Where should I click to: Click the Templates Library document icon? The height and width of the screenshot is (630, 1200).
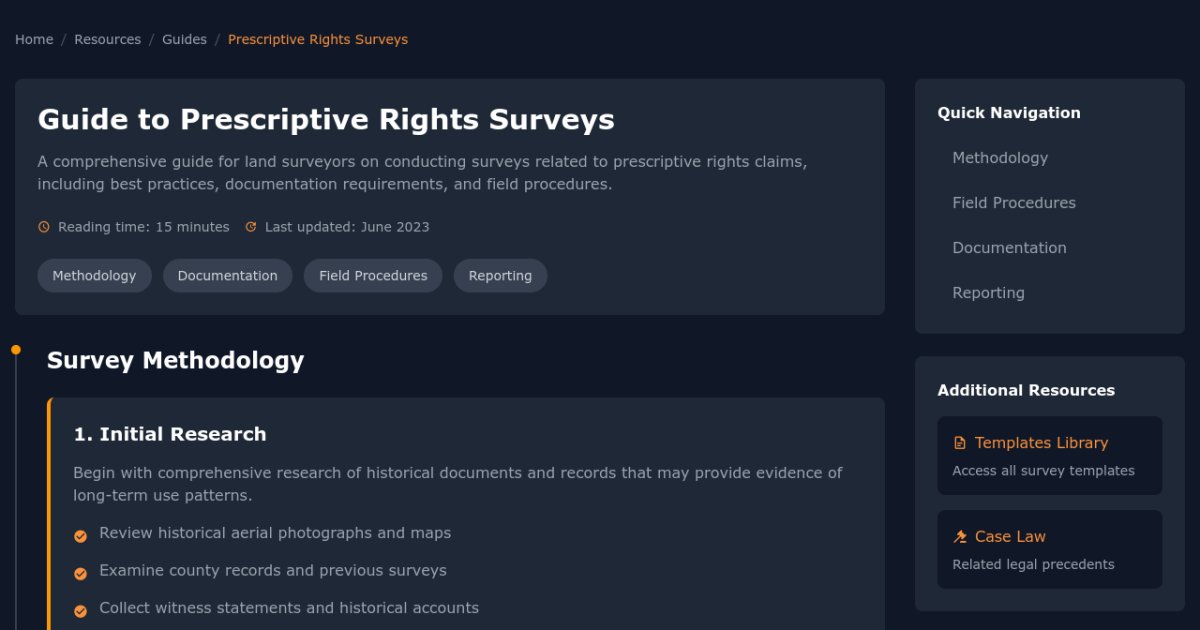tap(960, 443)
